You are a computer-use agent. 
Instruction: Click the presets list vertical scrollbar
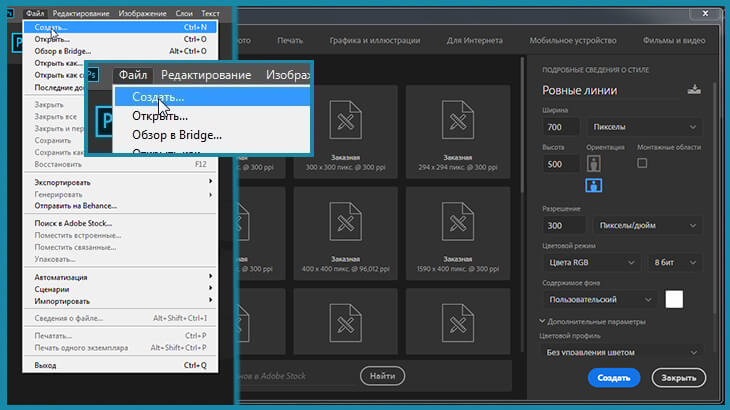click(x=522, y=125)
